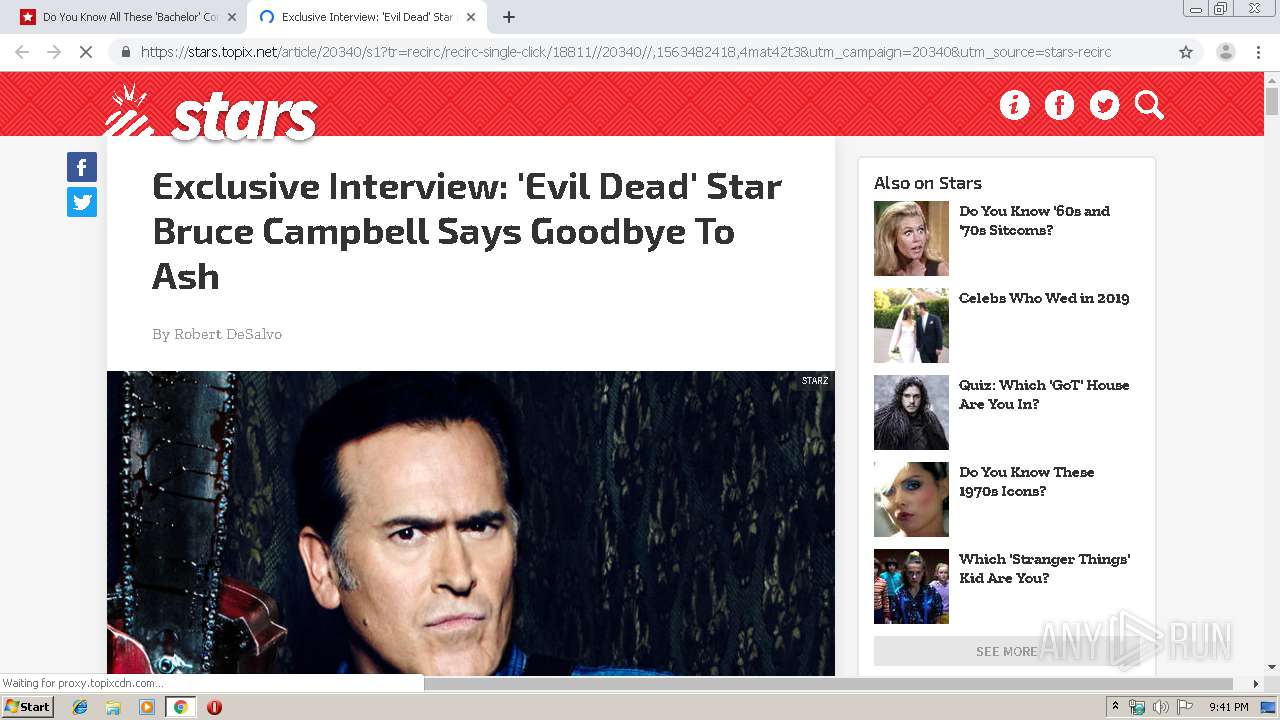Open 'Celebs Who Wed in 2019' article
Image resolution: width=1280 pixels, height=720 pixels.
[1044, 298]
